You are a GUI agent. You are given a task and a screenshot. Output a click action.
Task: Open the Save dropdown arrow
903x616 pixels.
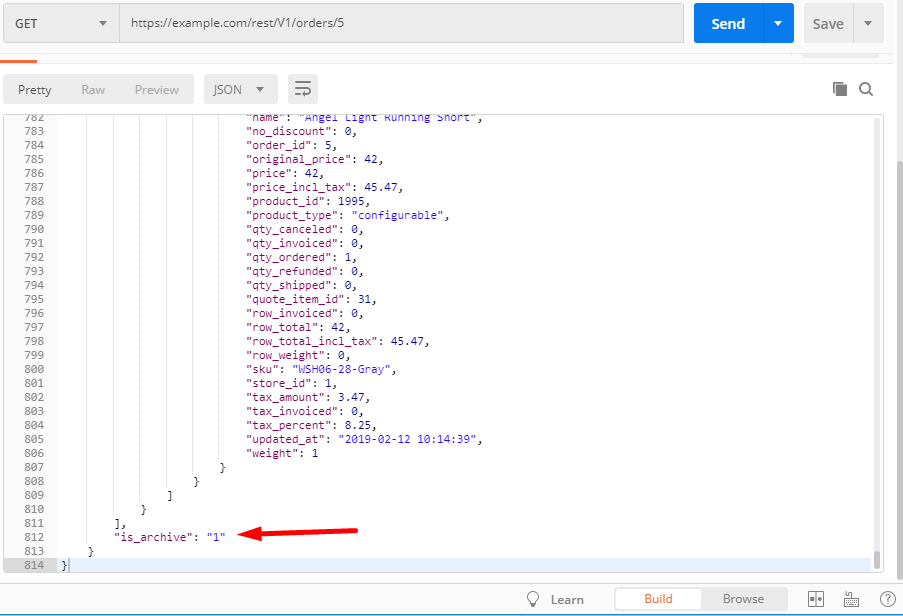pyautogui.click(x=868, y=24)
